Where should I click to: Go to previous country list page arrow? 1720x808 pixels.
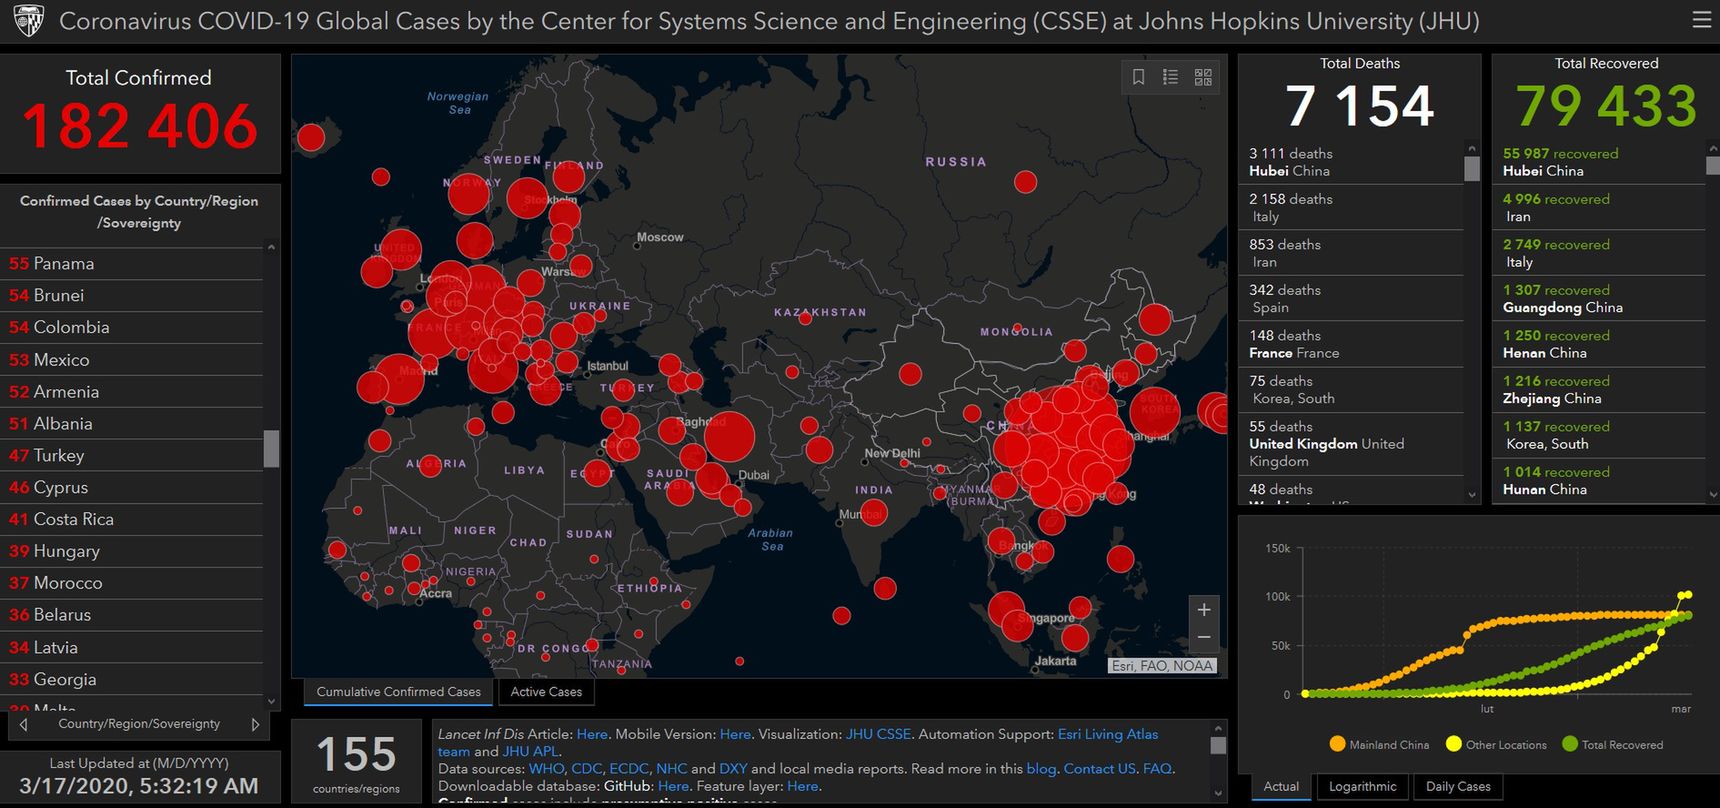tap(24, 724)
